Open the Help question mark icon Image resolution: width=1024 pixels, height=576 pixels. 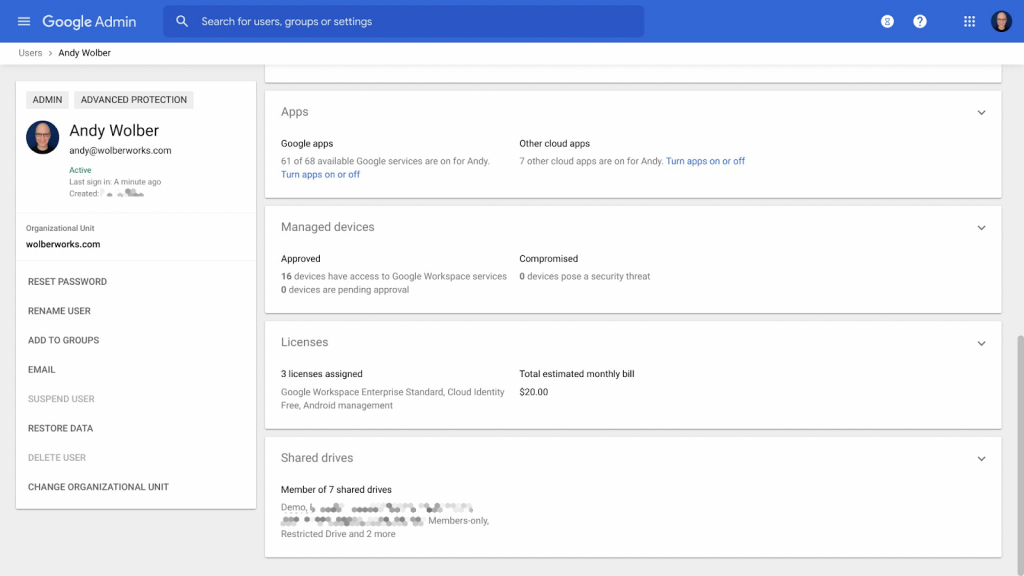920,21
